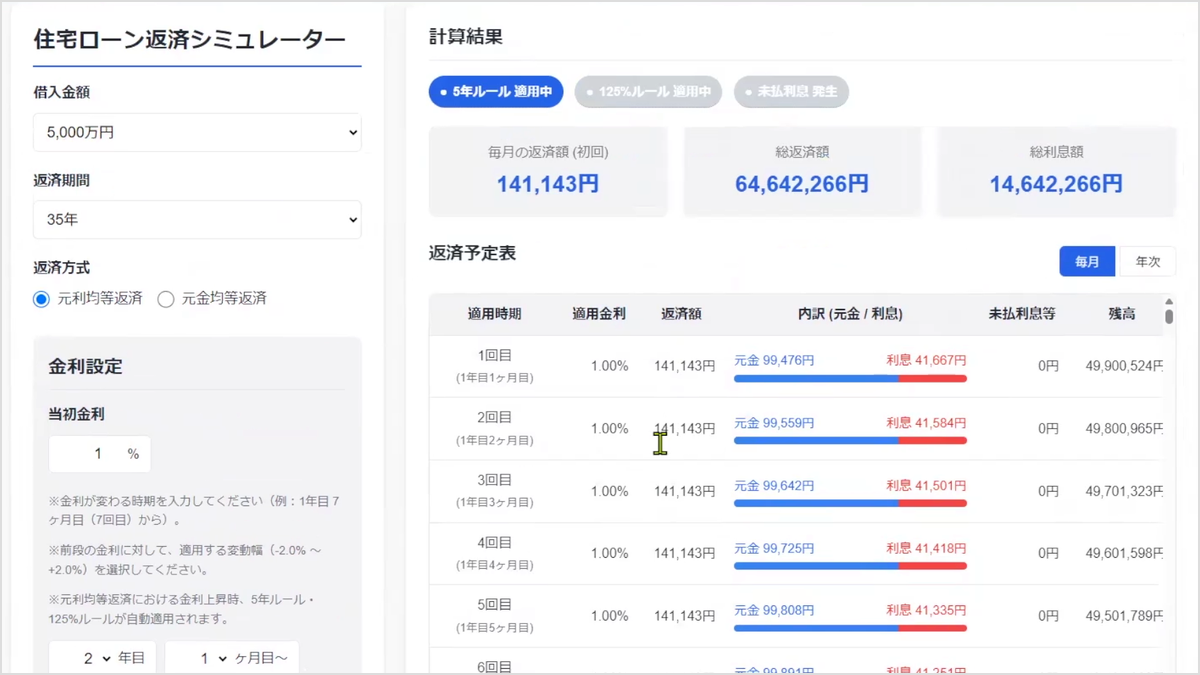
Task: Switch schedule view to 年次 tab
Action: point(1147,261)
